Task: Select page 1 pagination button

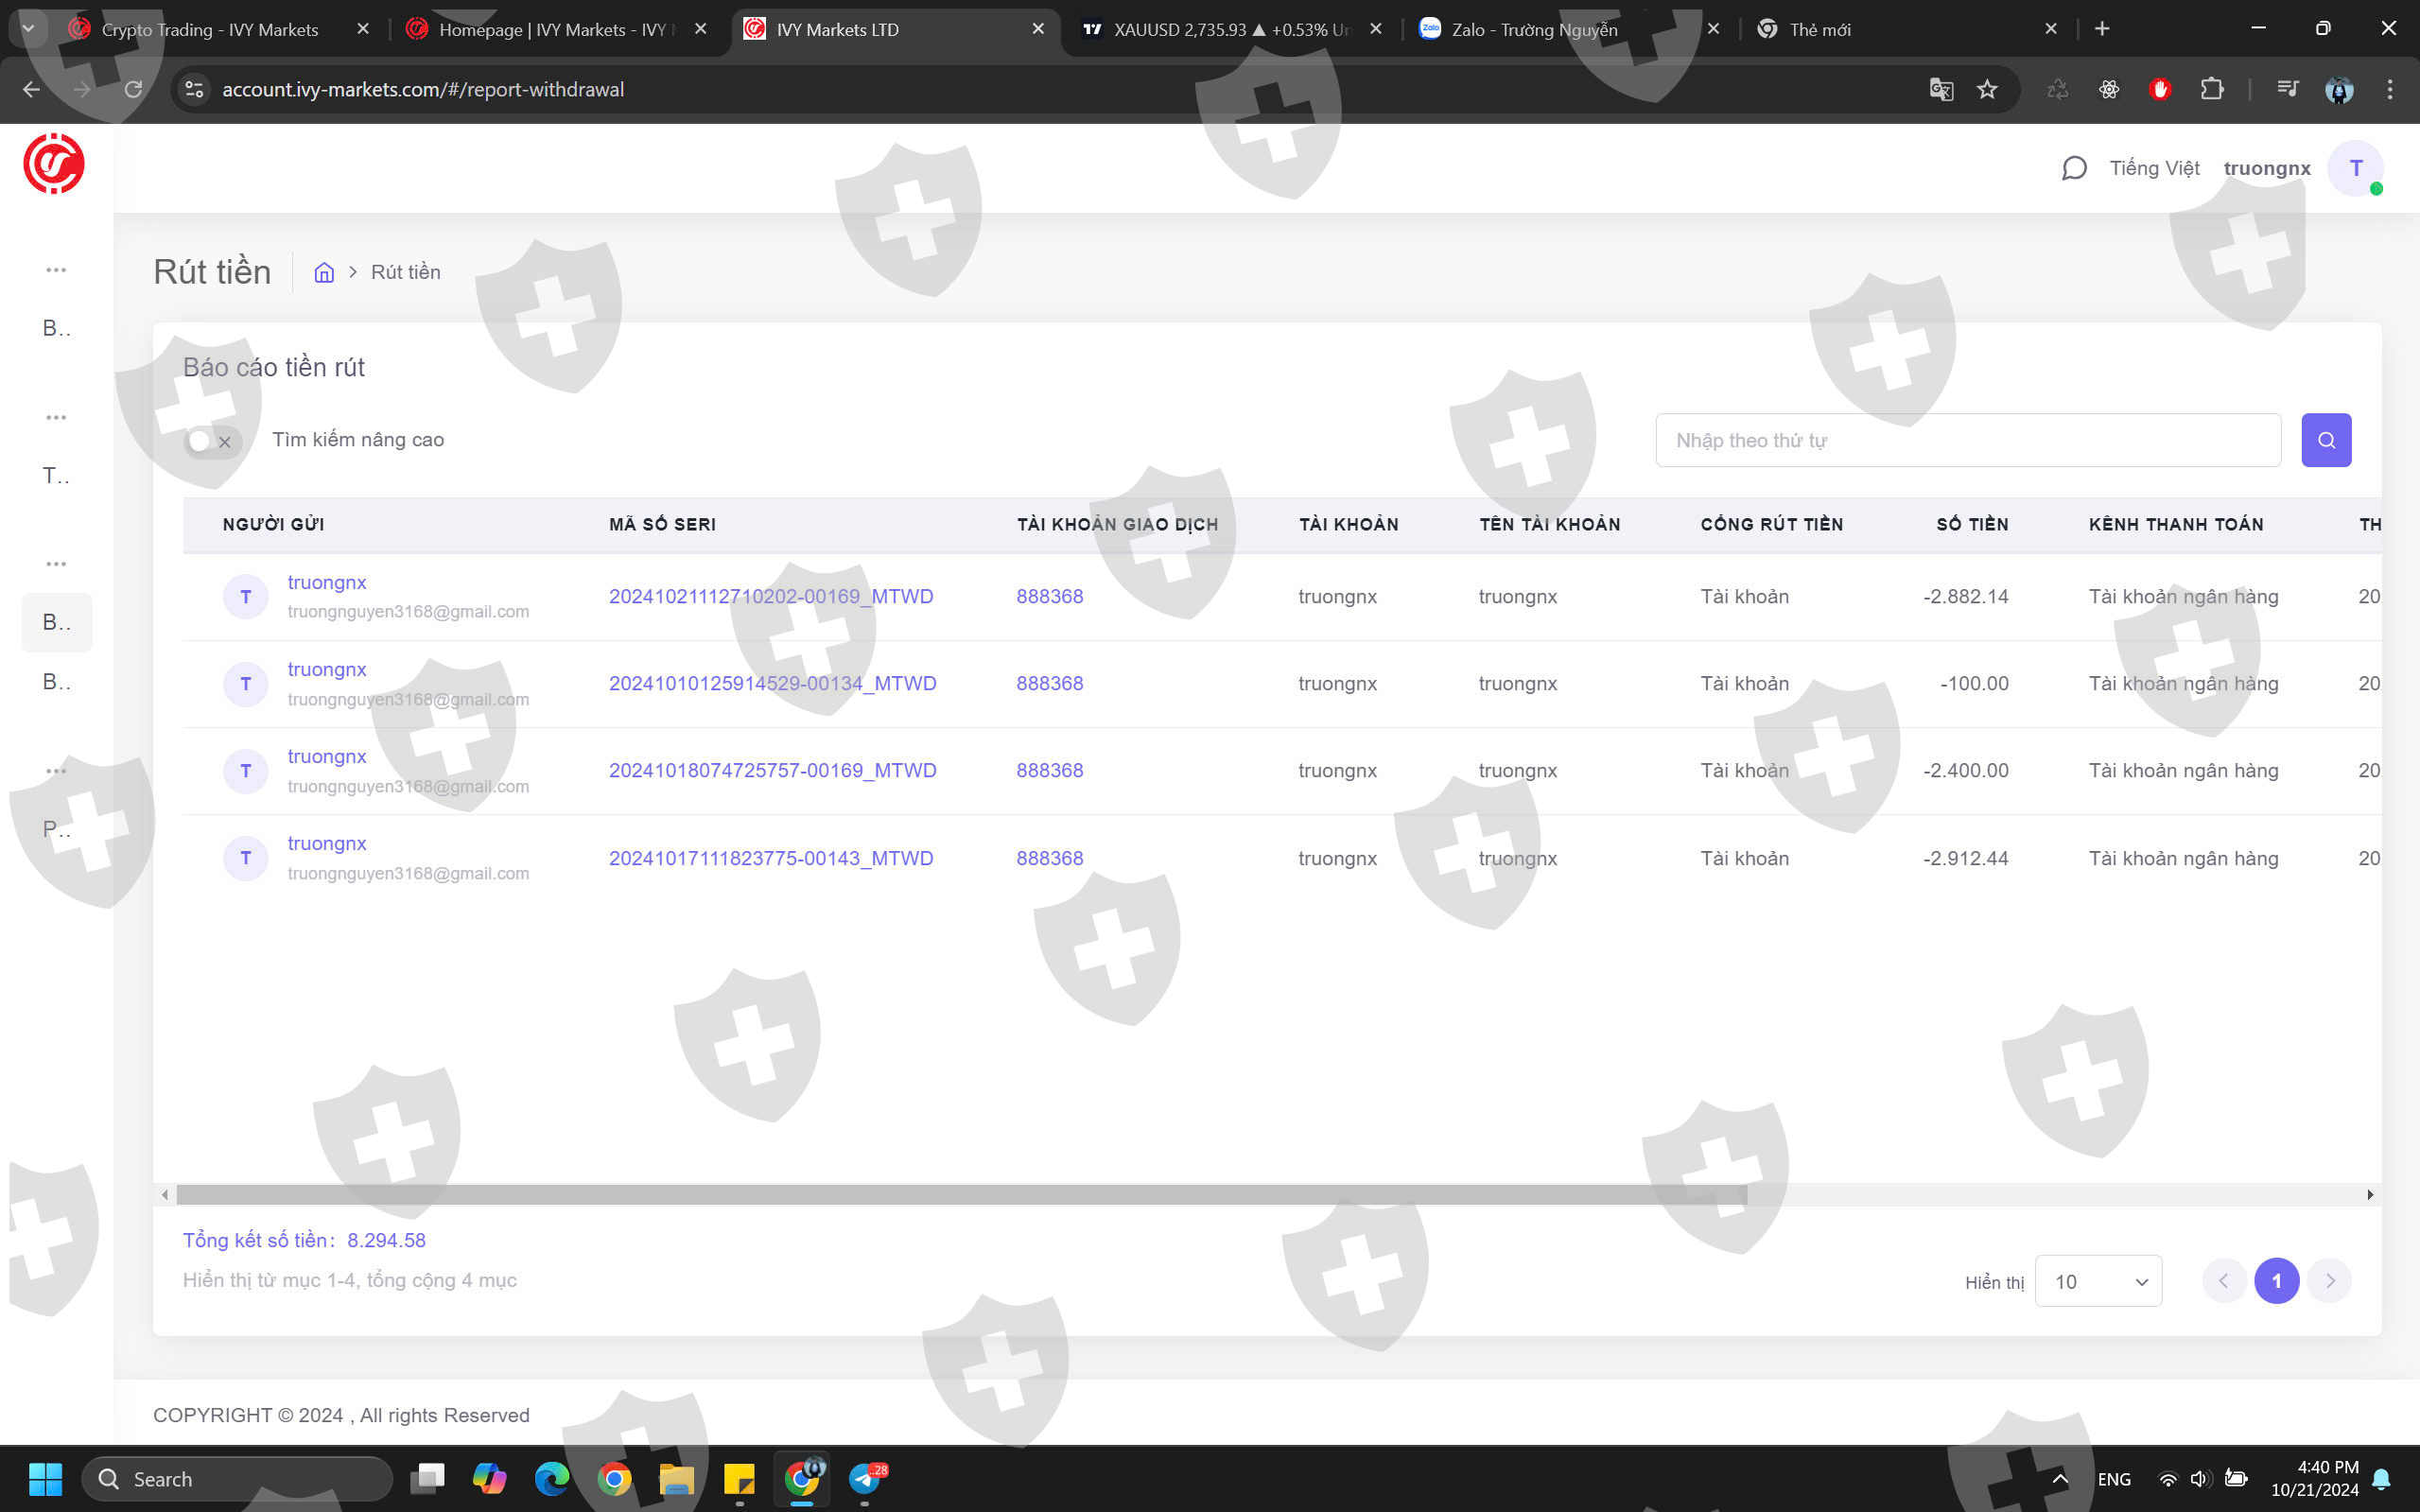Action: click(2276, 1281)
